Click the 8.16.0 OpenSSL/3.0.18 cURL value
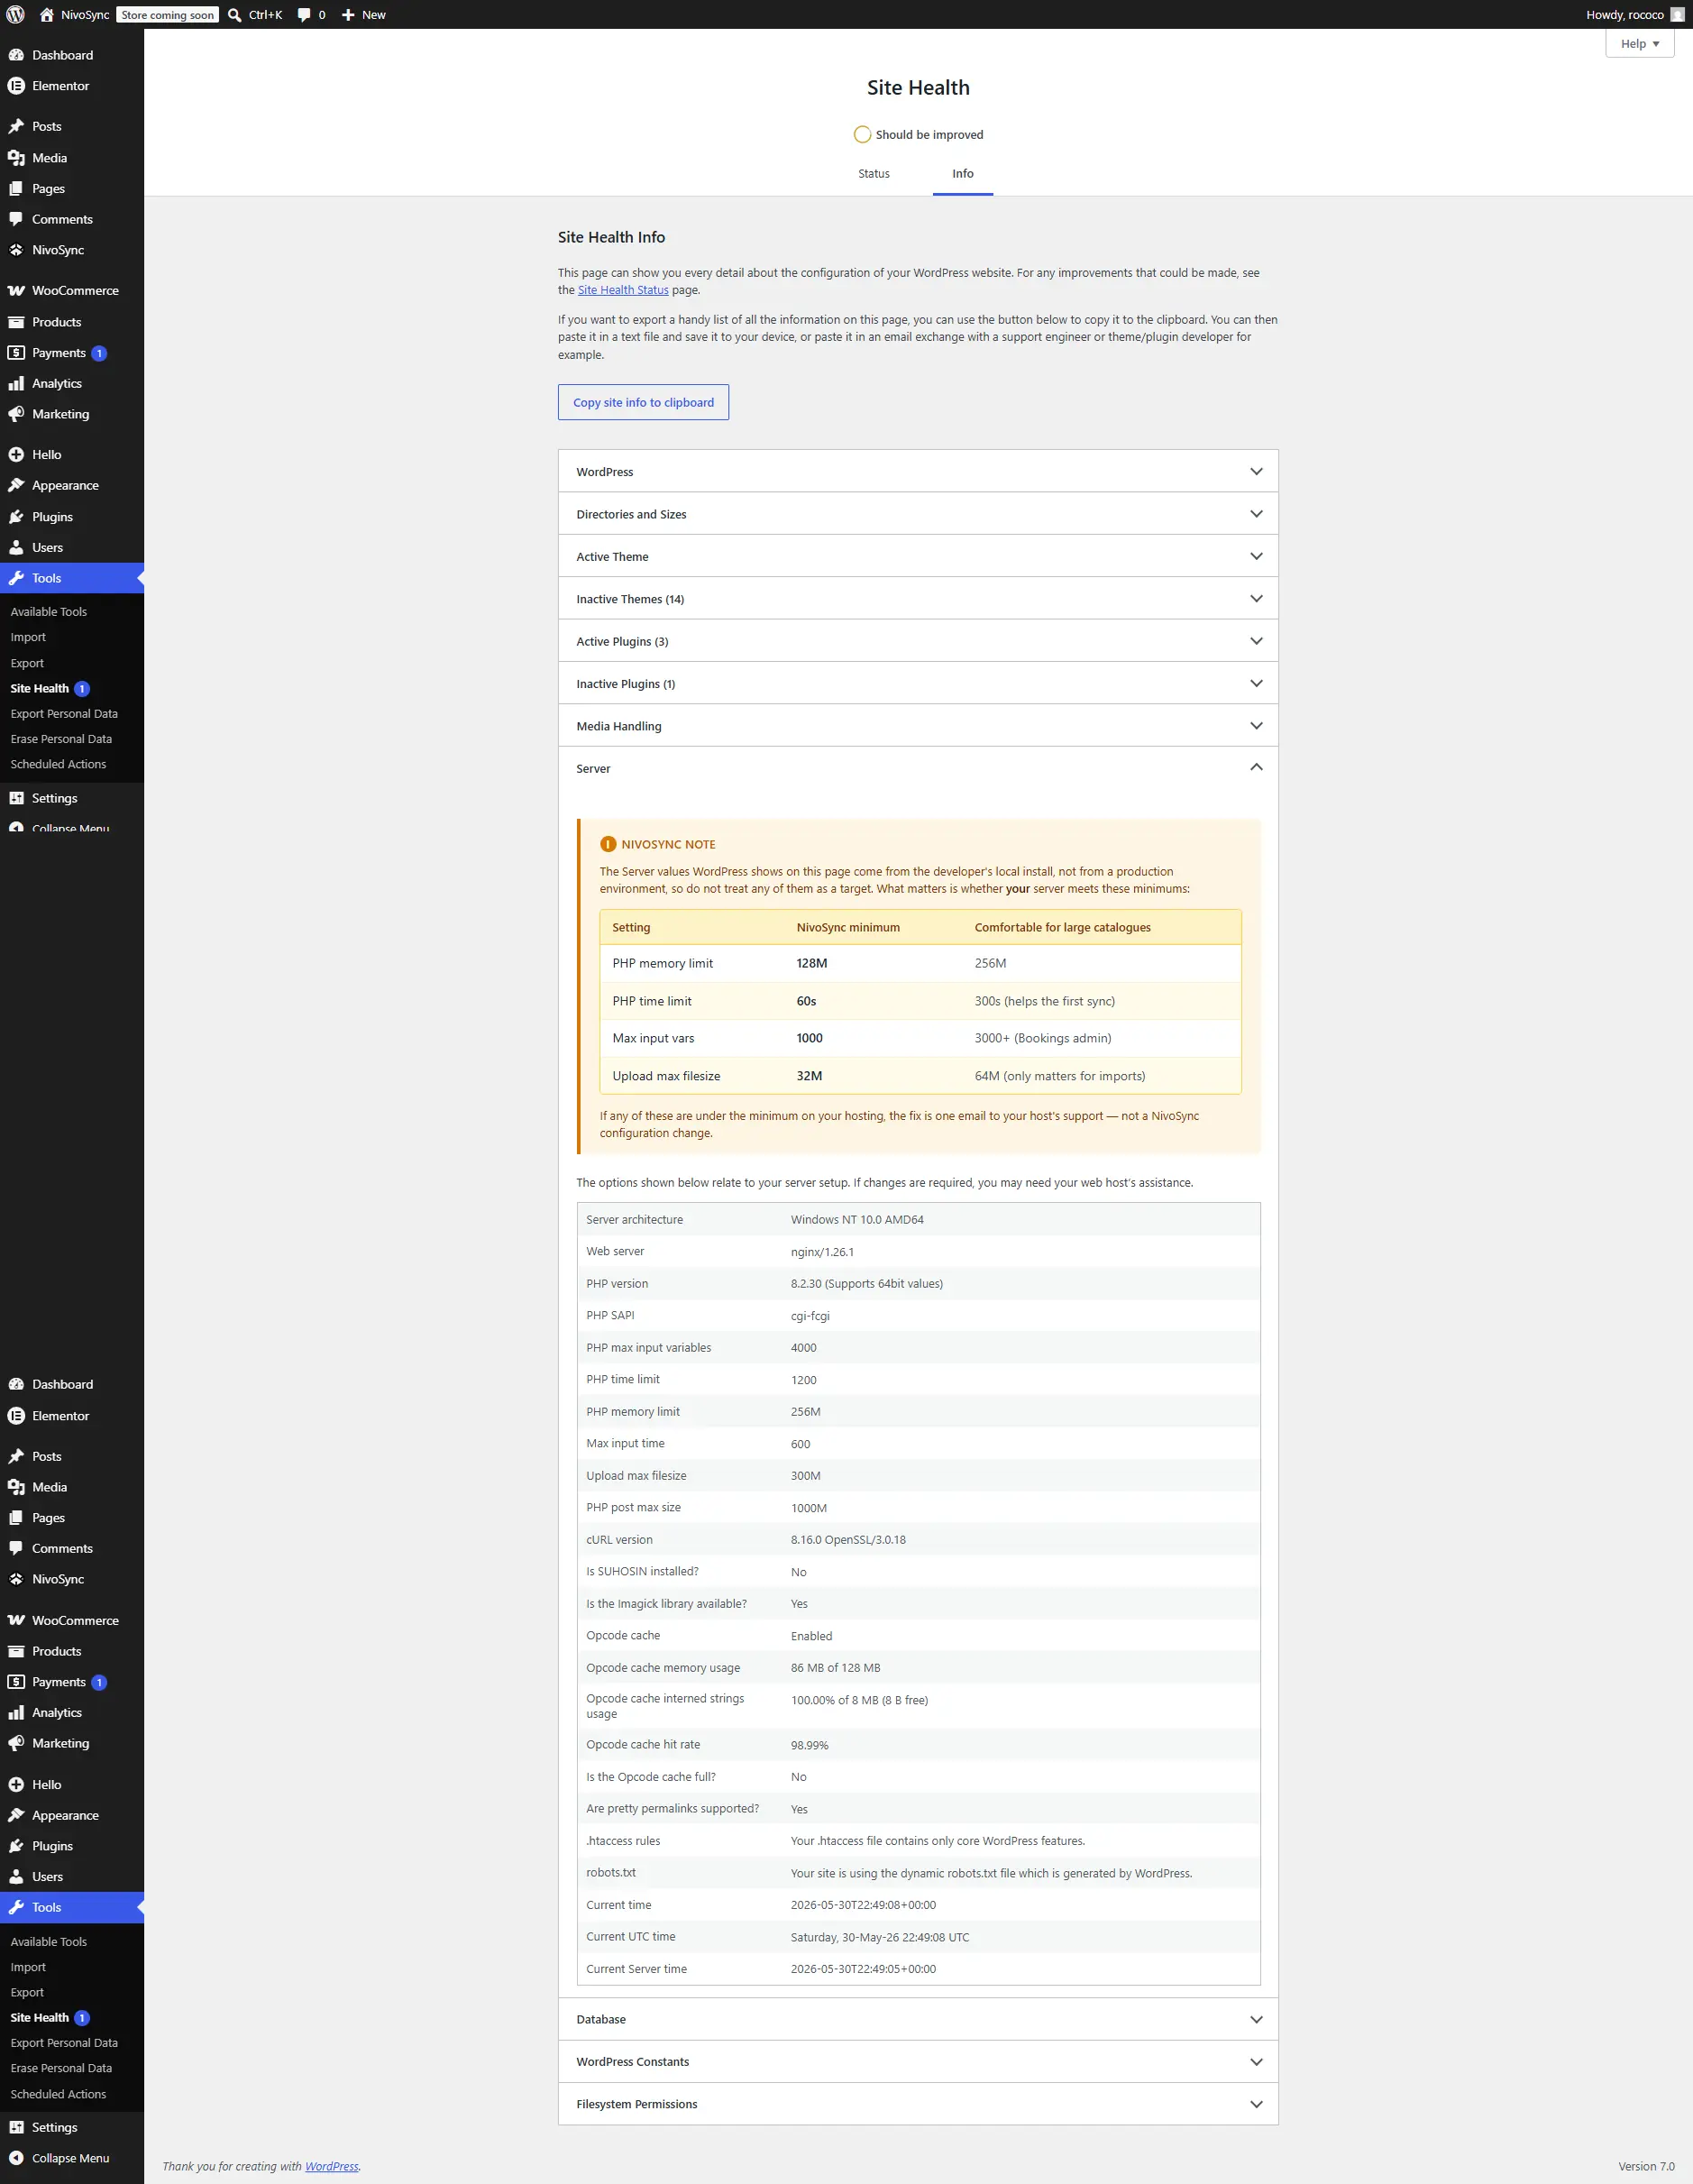This screenshot has width=1693, height=2184. [848, 1540]
